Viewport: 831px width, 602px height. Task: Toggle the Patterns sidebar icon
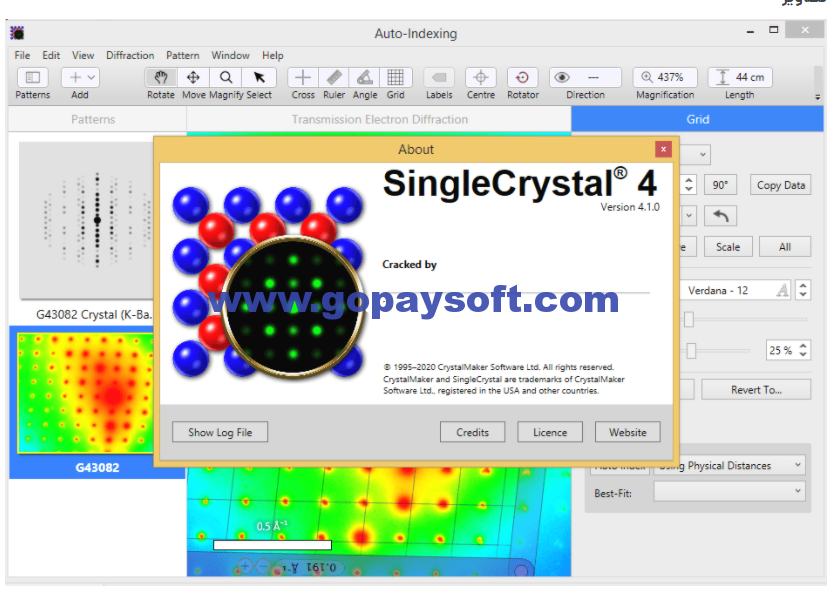32,77
